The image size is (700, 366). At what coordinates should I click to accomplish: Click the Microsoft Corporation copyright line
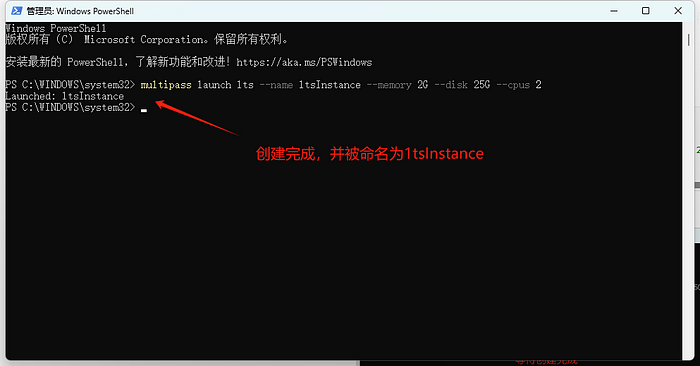(x=146, y=40)
